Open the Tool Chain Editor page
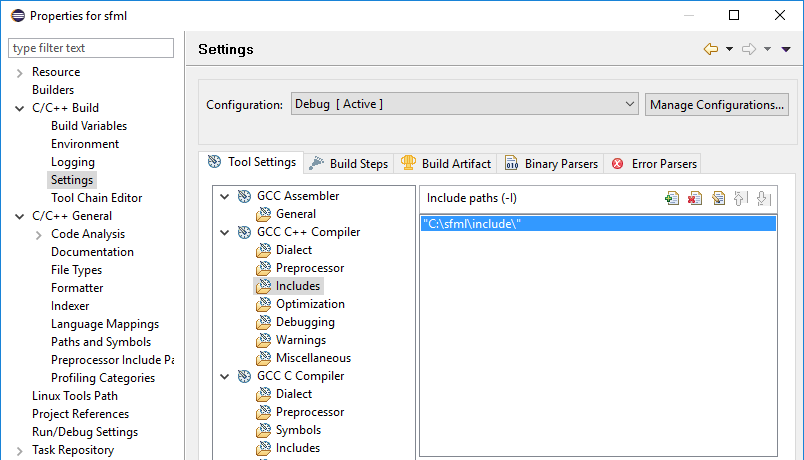 tap(96, 198)
